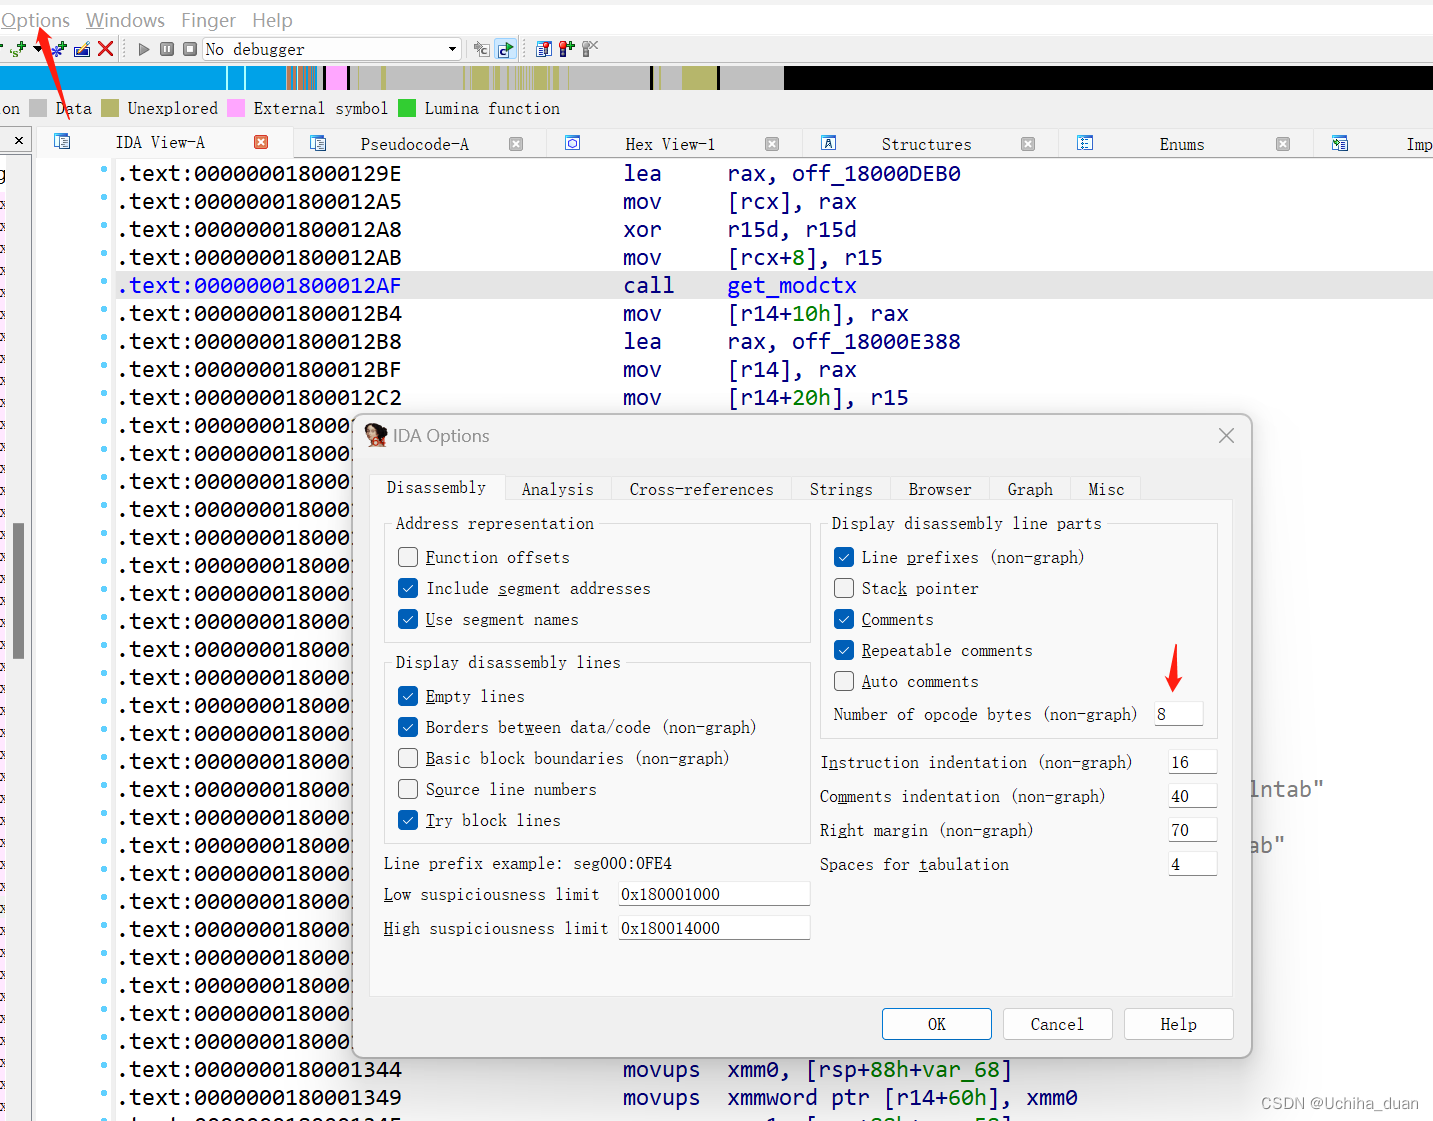Viewport: 1433px width, 1121px height.
Task: Switch to the Strings tab
Action: pos(840,489)
